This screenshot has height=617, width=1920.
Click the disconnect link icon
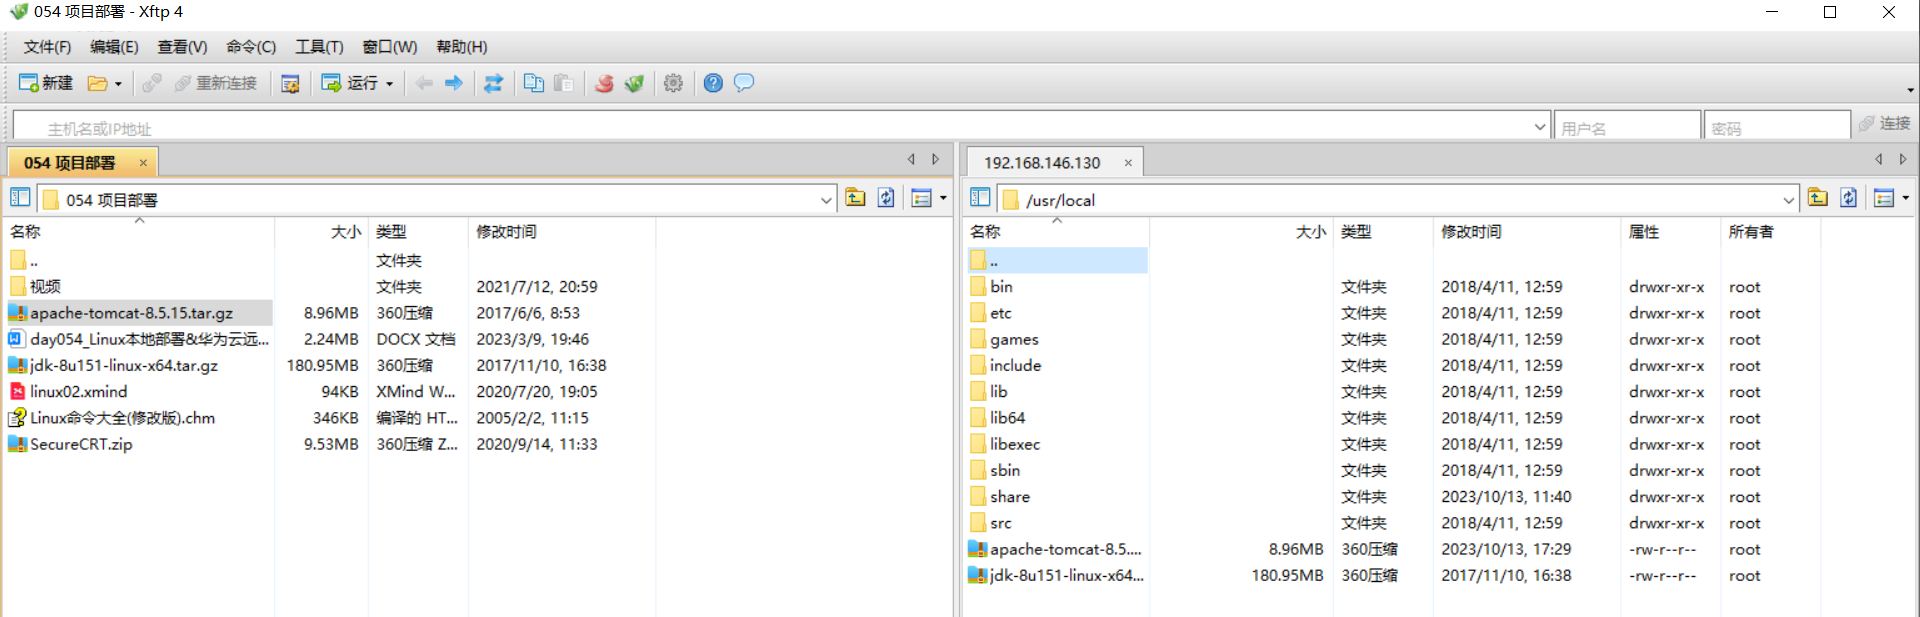152,83
